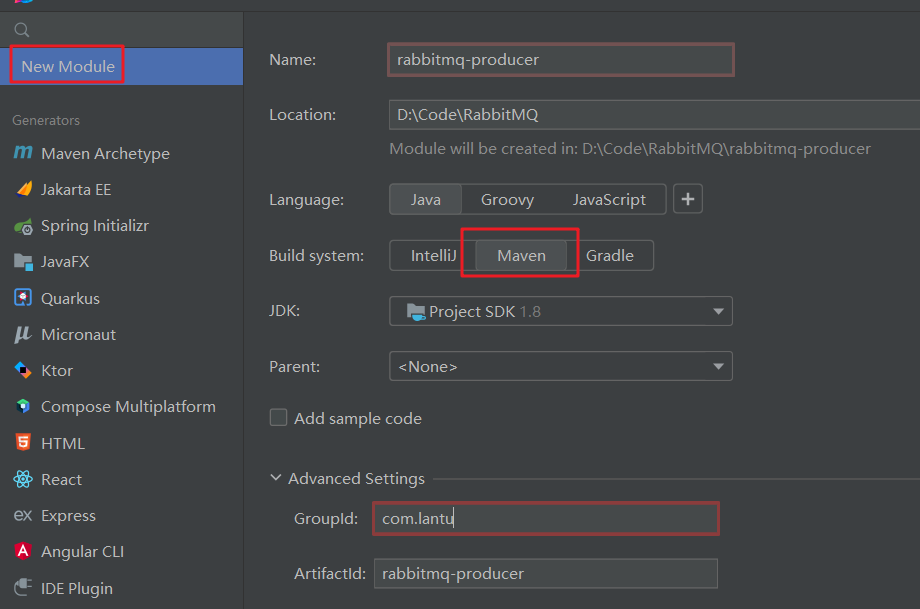This screenshot has height=609, width=920.
Task: Click the React atom icon
Action: 23,479
